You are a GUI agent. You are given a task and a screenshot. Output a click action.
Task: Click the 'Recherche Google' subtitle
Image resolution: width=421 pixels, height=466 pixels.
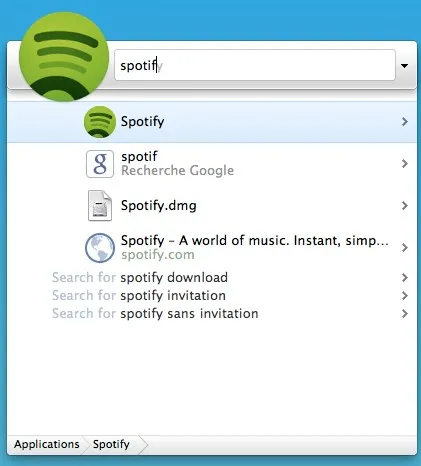tap(177, 171)
